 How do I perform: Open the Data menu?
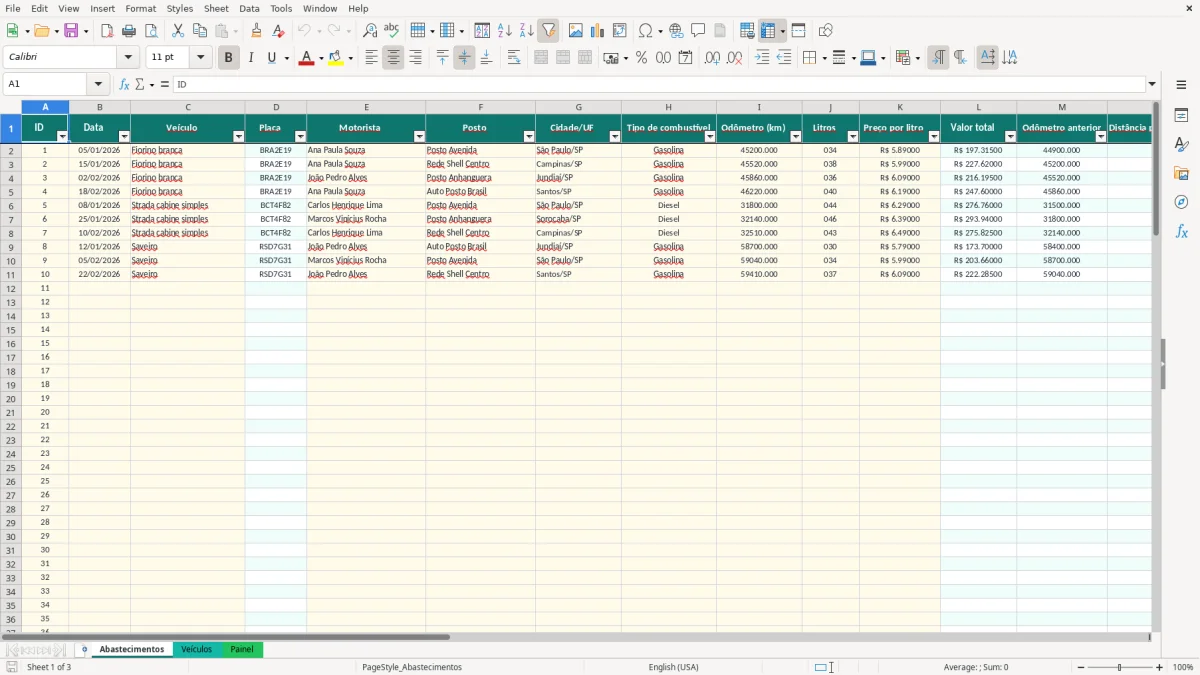click(x=249, y=8)
